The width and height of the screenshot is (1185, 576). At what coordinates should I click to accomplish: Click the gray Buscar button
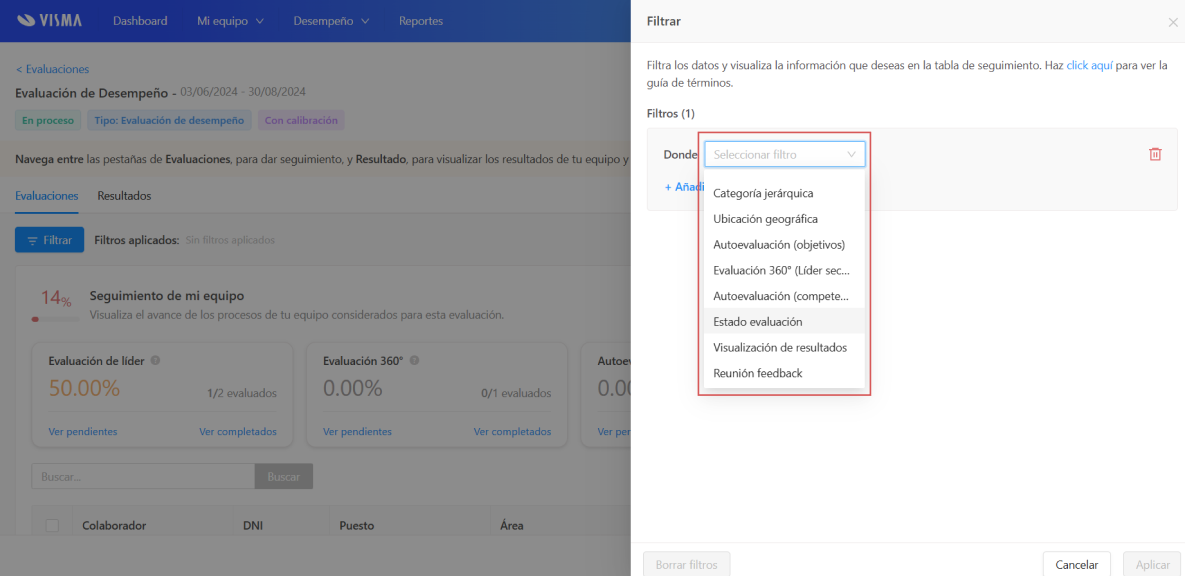tap(284, 476)
